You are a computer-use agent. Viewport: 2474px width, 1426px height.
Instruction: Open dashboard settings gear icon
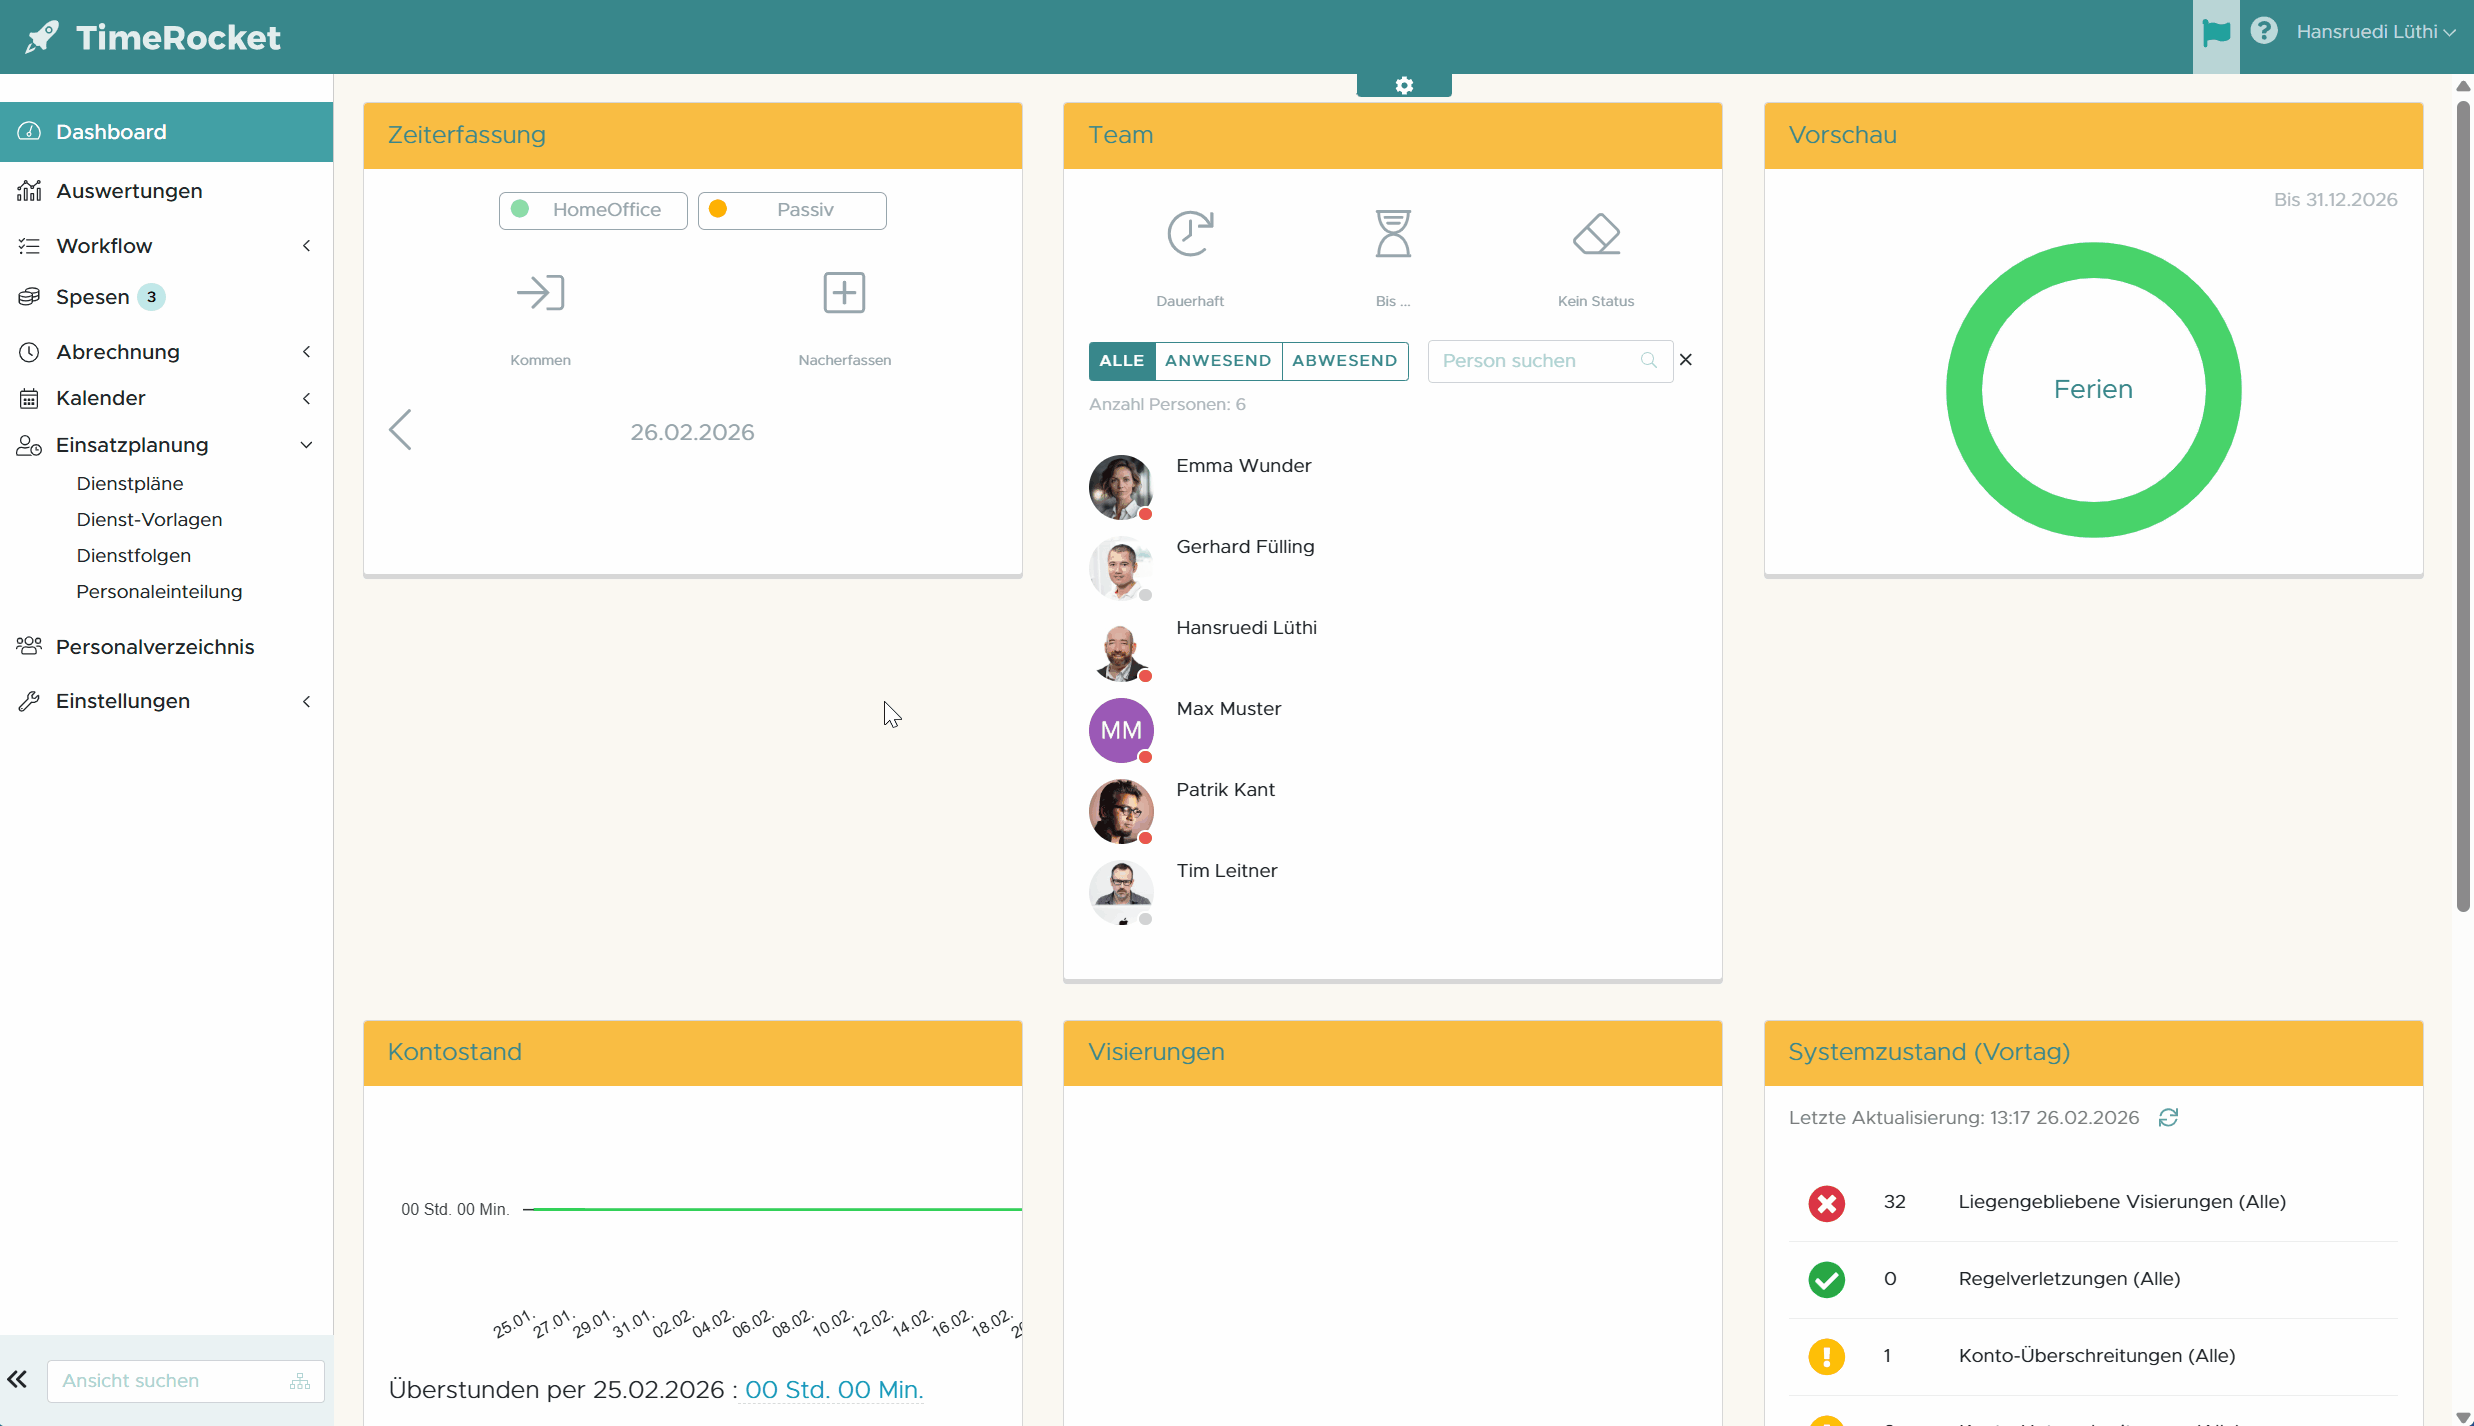pyautogui.click(x=1404, y=86)
